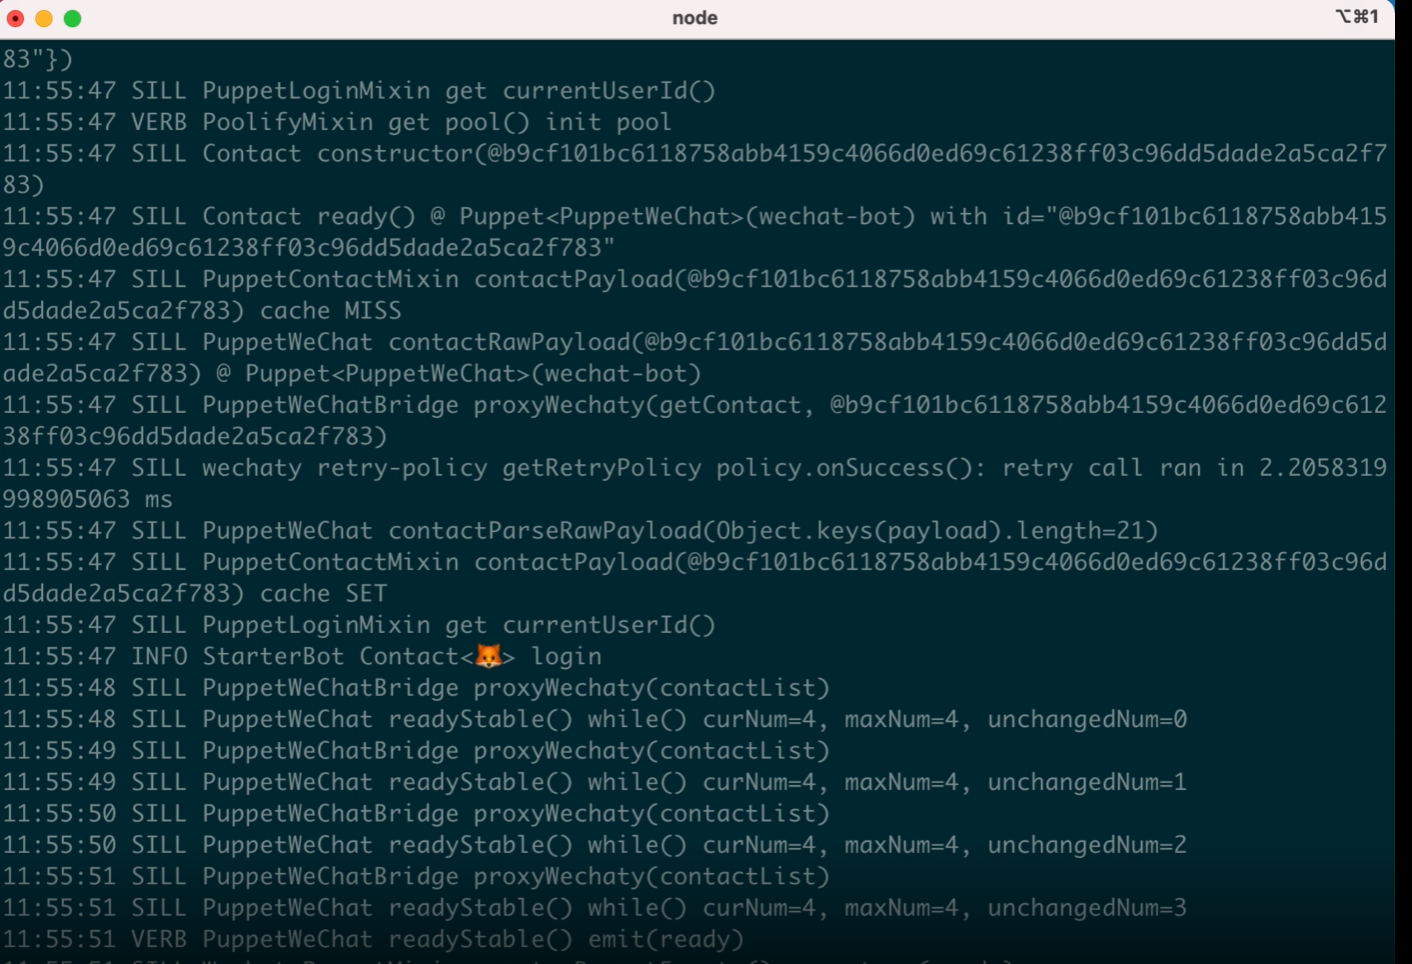Click the "node" window title

[695, 18]
